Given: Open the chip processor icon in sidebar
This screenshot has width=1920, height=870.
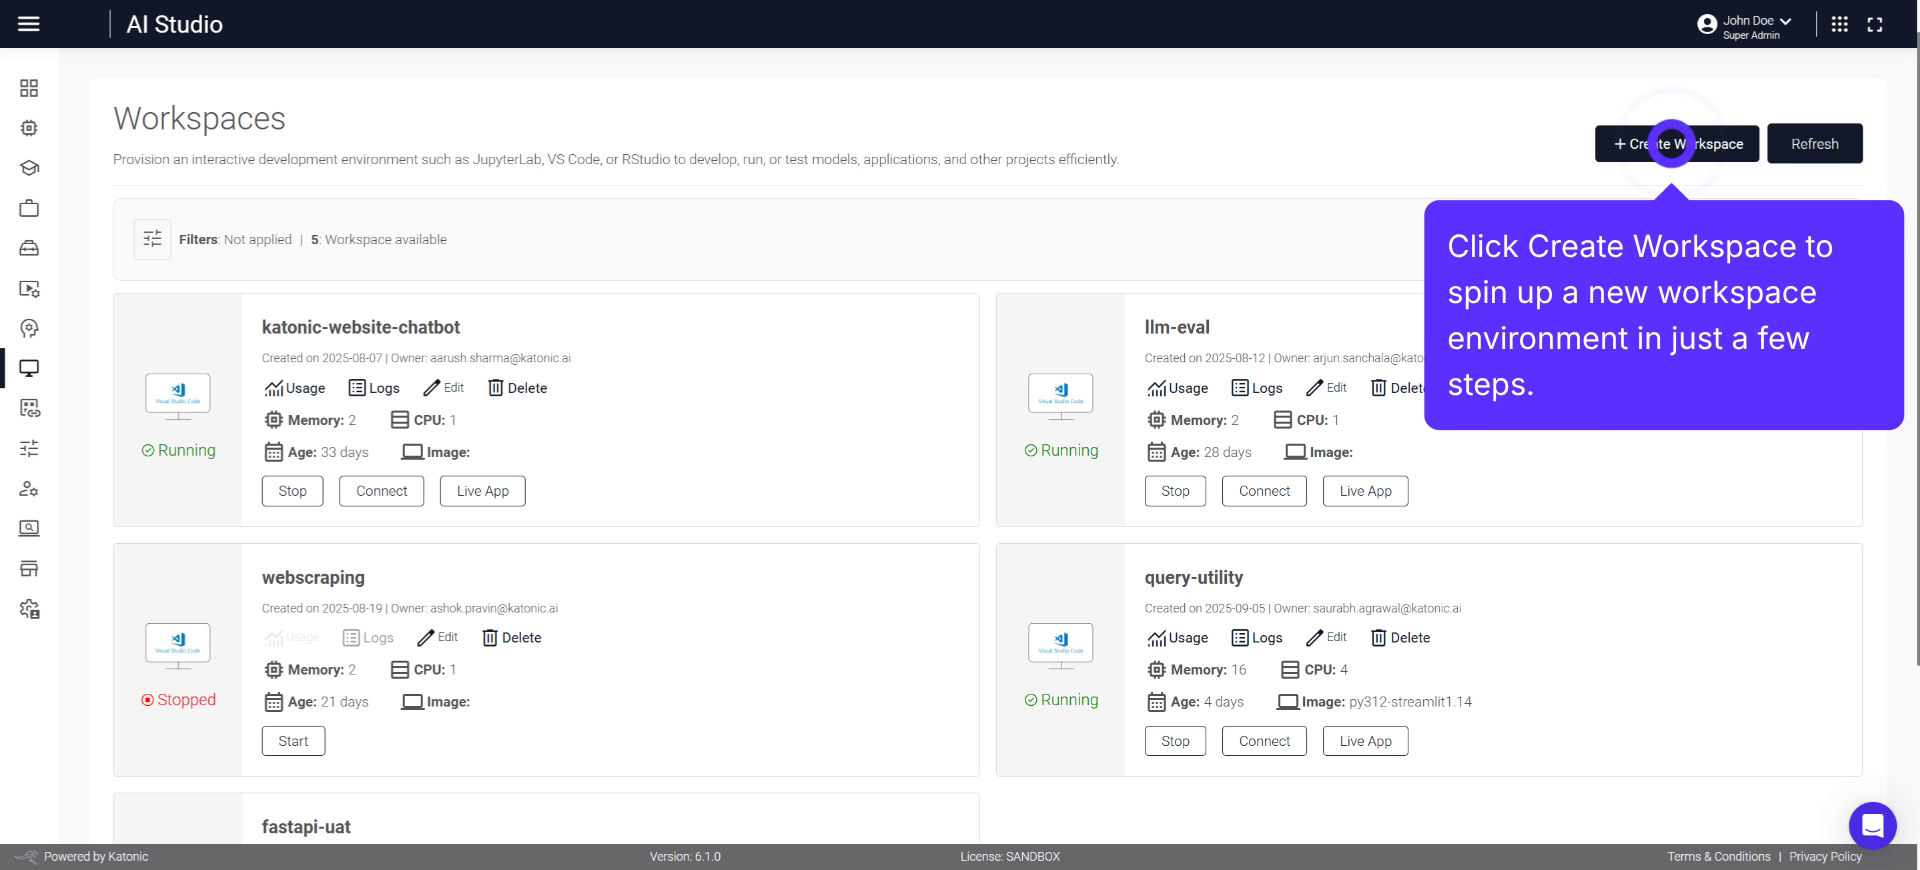Looking at the screenshot, I should point(29,128).
